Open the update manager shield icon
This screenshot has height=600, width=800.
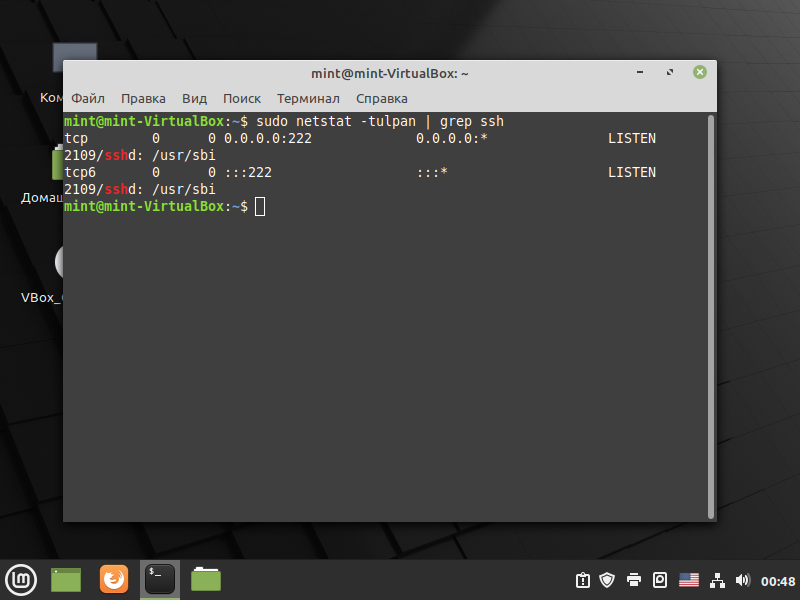point(607,580)
